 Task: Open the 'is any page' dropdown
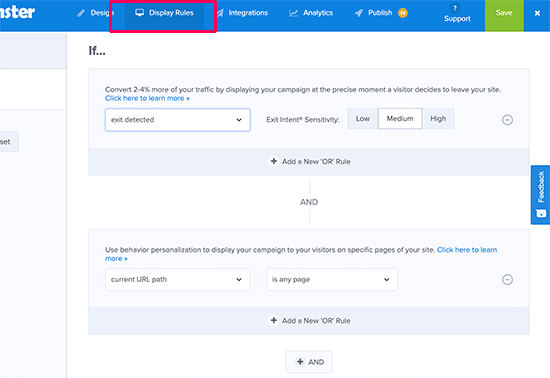[x=332, y=279]
